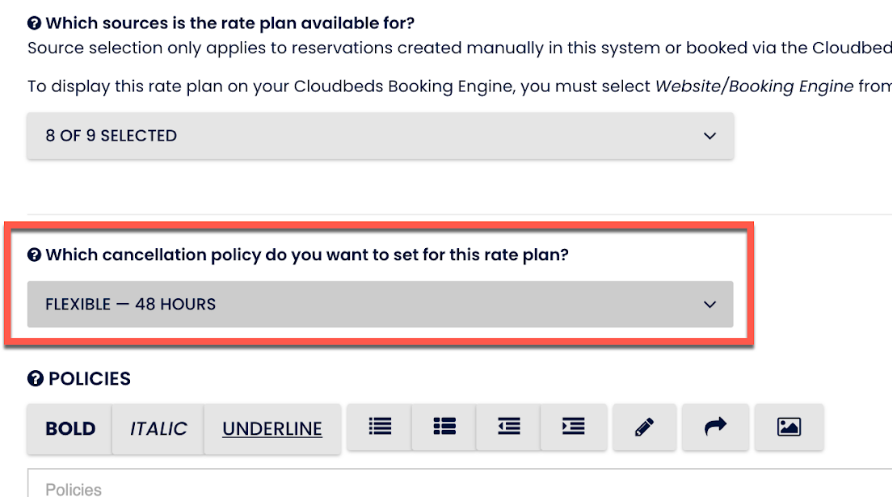
Task: Click the bulleted list icon
Action: [379, 428]
